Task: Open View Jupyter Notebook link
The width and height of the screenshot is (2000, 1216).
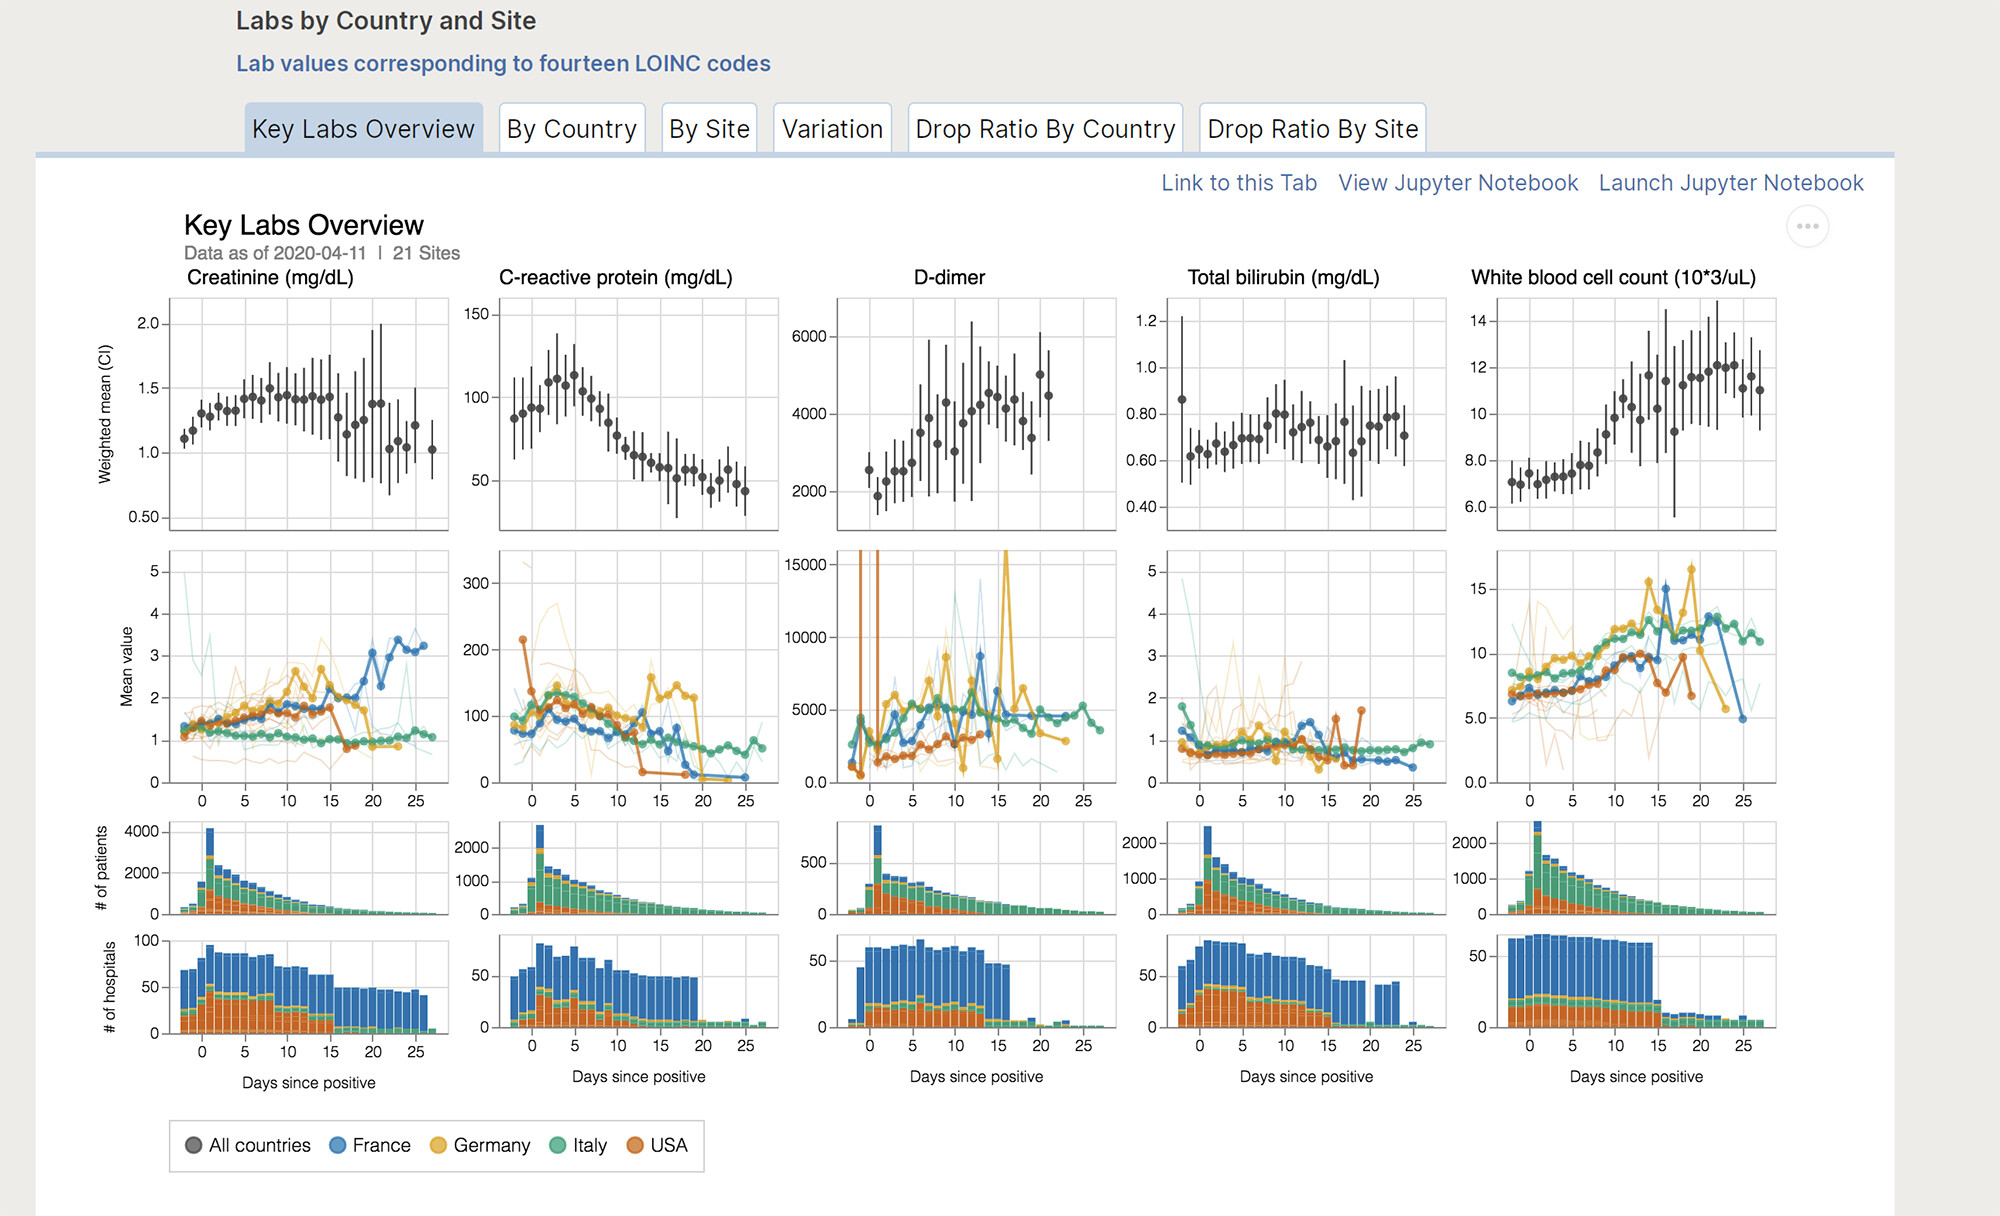Action: click(x=1458, y=183)
